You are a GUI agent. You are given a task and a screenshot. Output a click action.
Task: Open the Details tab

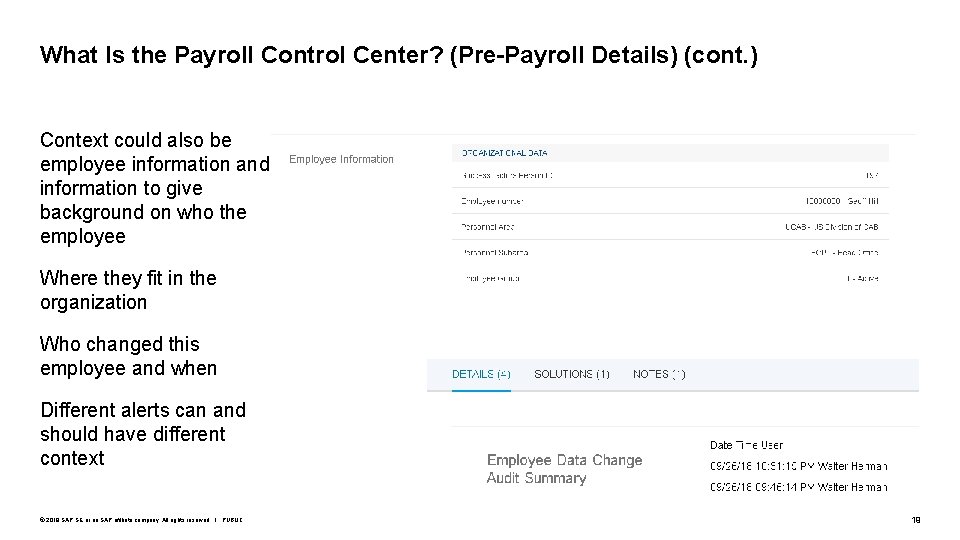(x=481, y=374)
